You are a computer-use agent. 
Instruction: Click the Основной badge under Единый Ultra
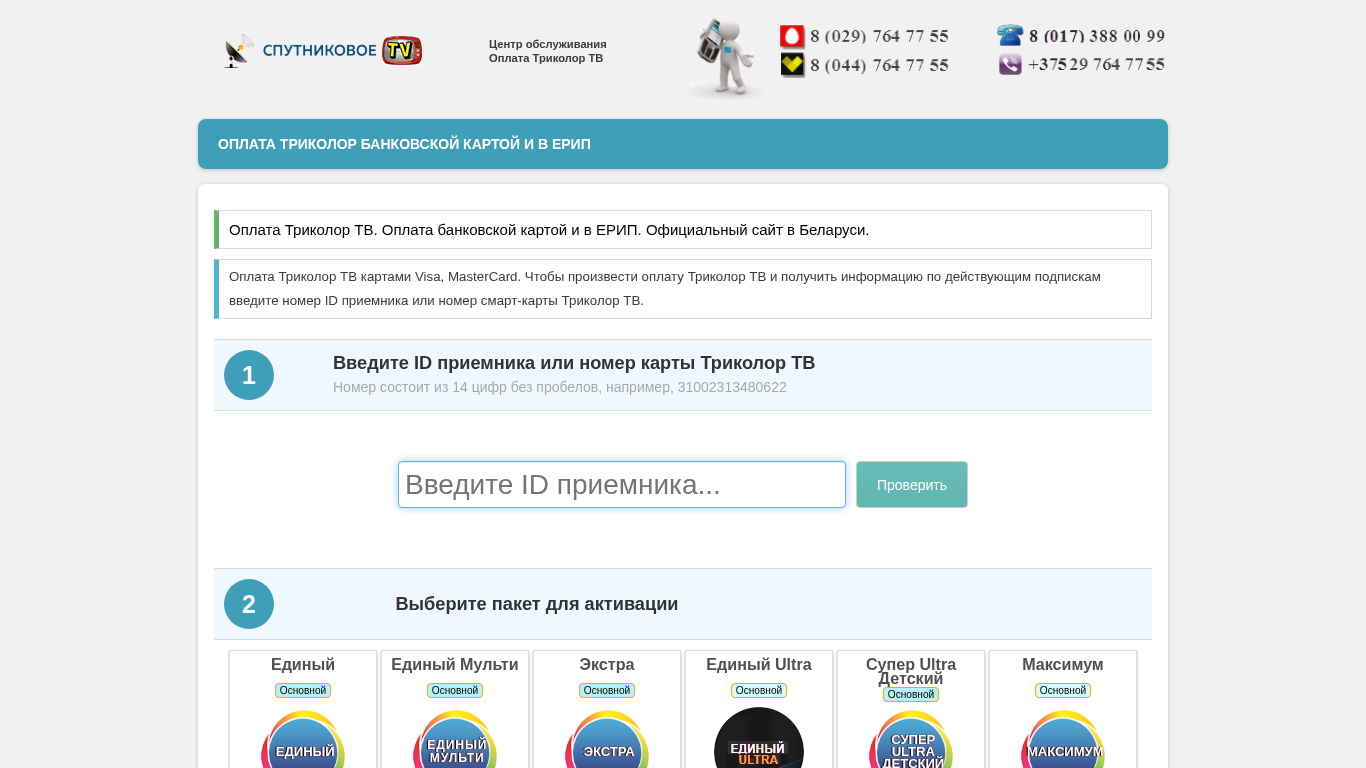(759, 690)
